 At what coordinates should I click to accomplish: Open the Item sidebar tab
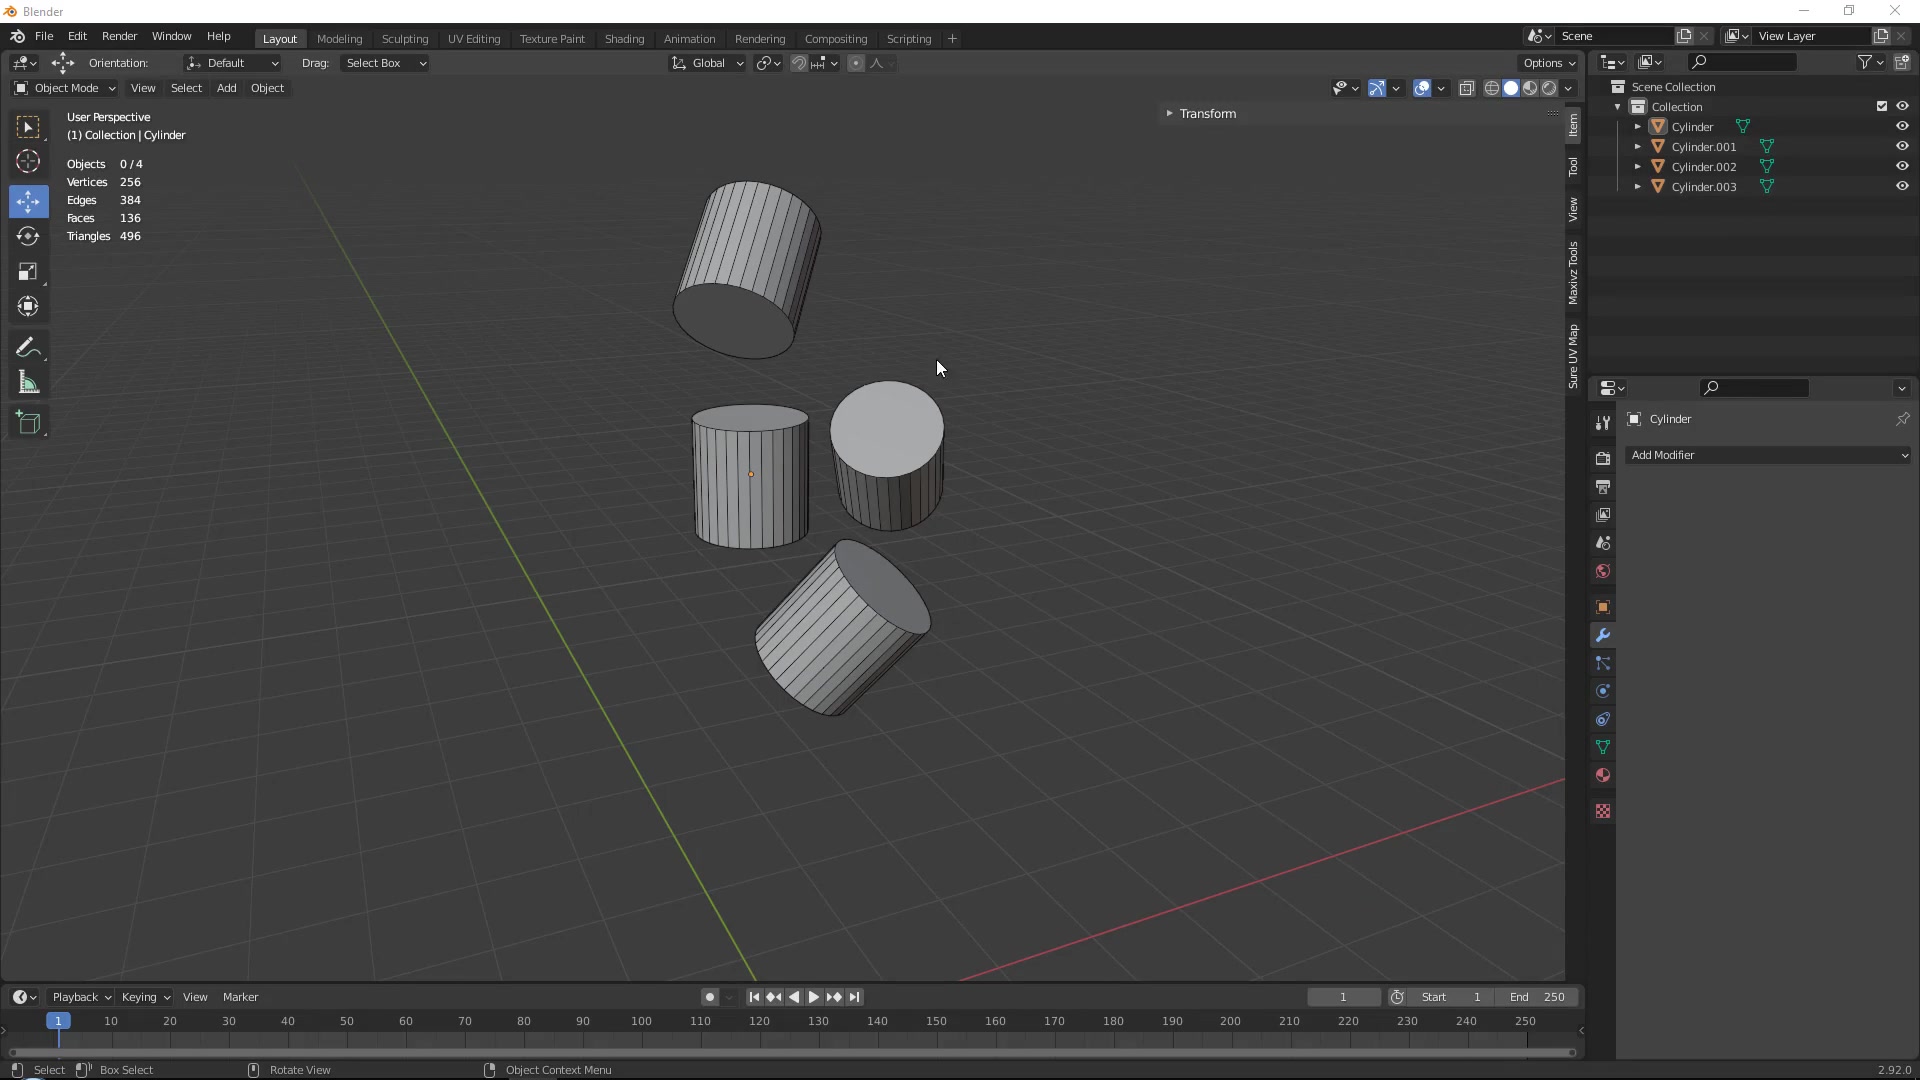click(1573, 125)
